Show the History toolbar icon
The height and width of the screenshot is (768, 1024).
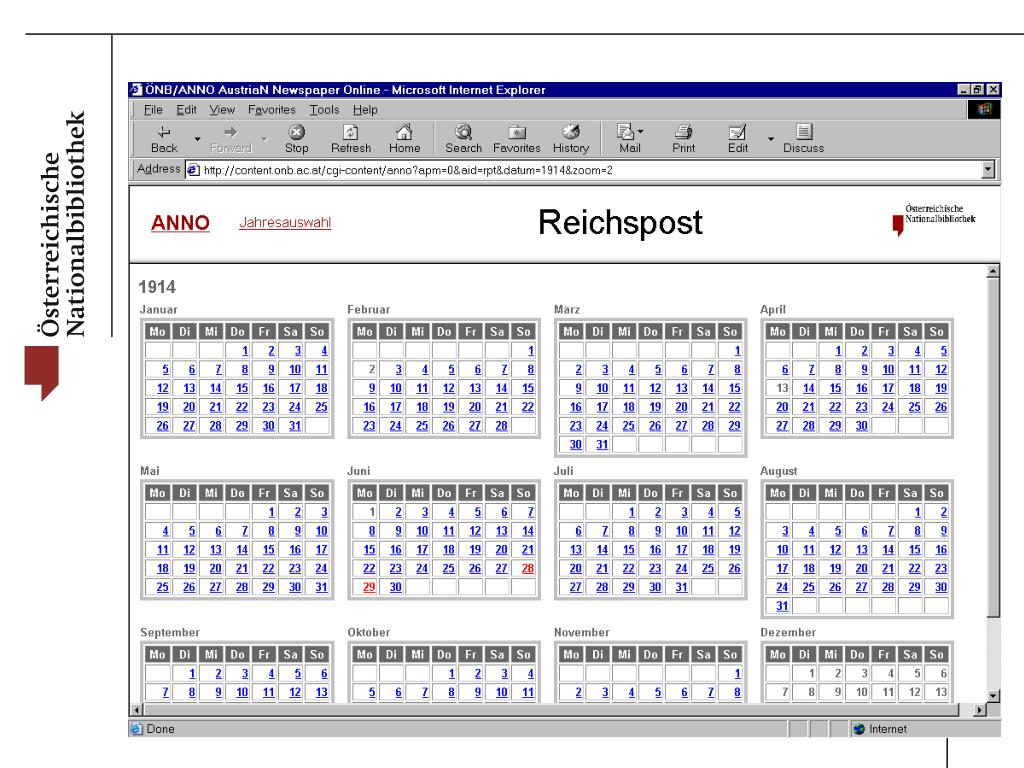pos(571,139)
